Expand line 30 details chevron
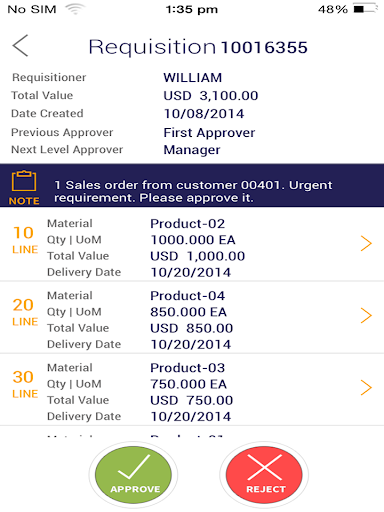 pos(366,387)
